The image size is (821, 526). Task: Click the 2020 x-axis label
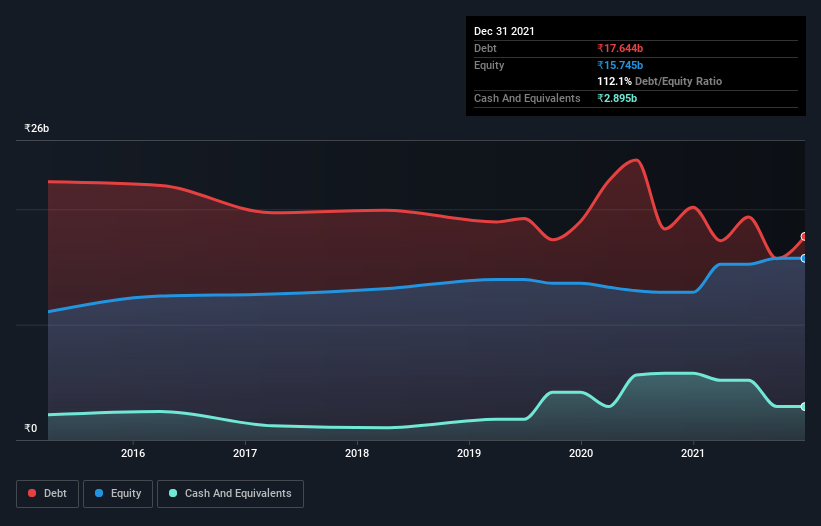[x=581, y=453]
